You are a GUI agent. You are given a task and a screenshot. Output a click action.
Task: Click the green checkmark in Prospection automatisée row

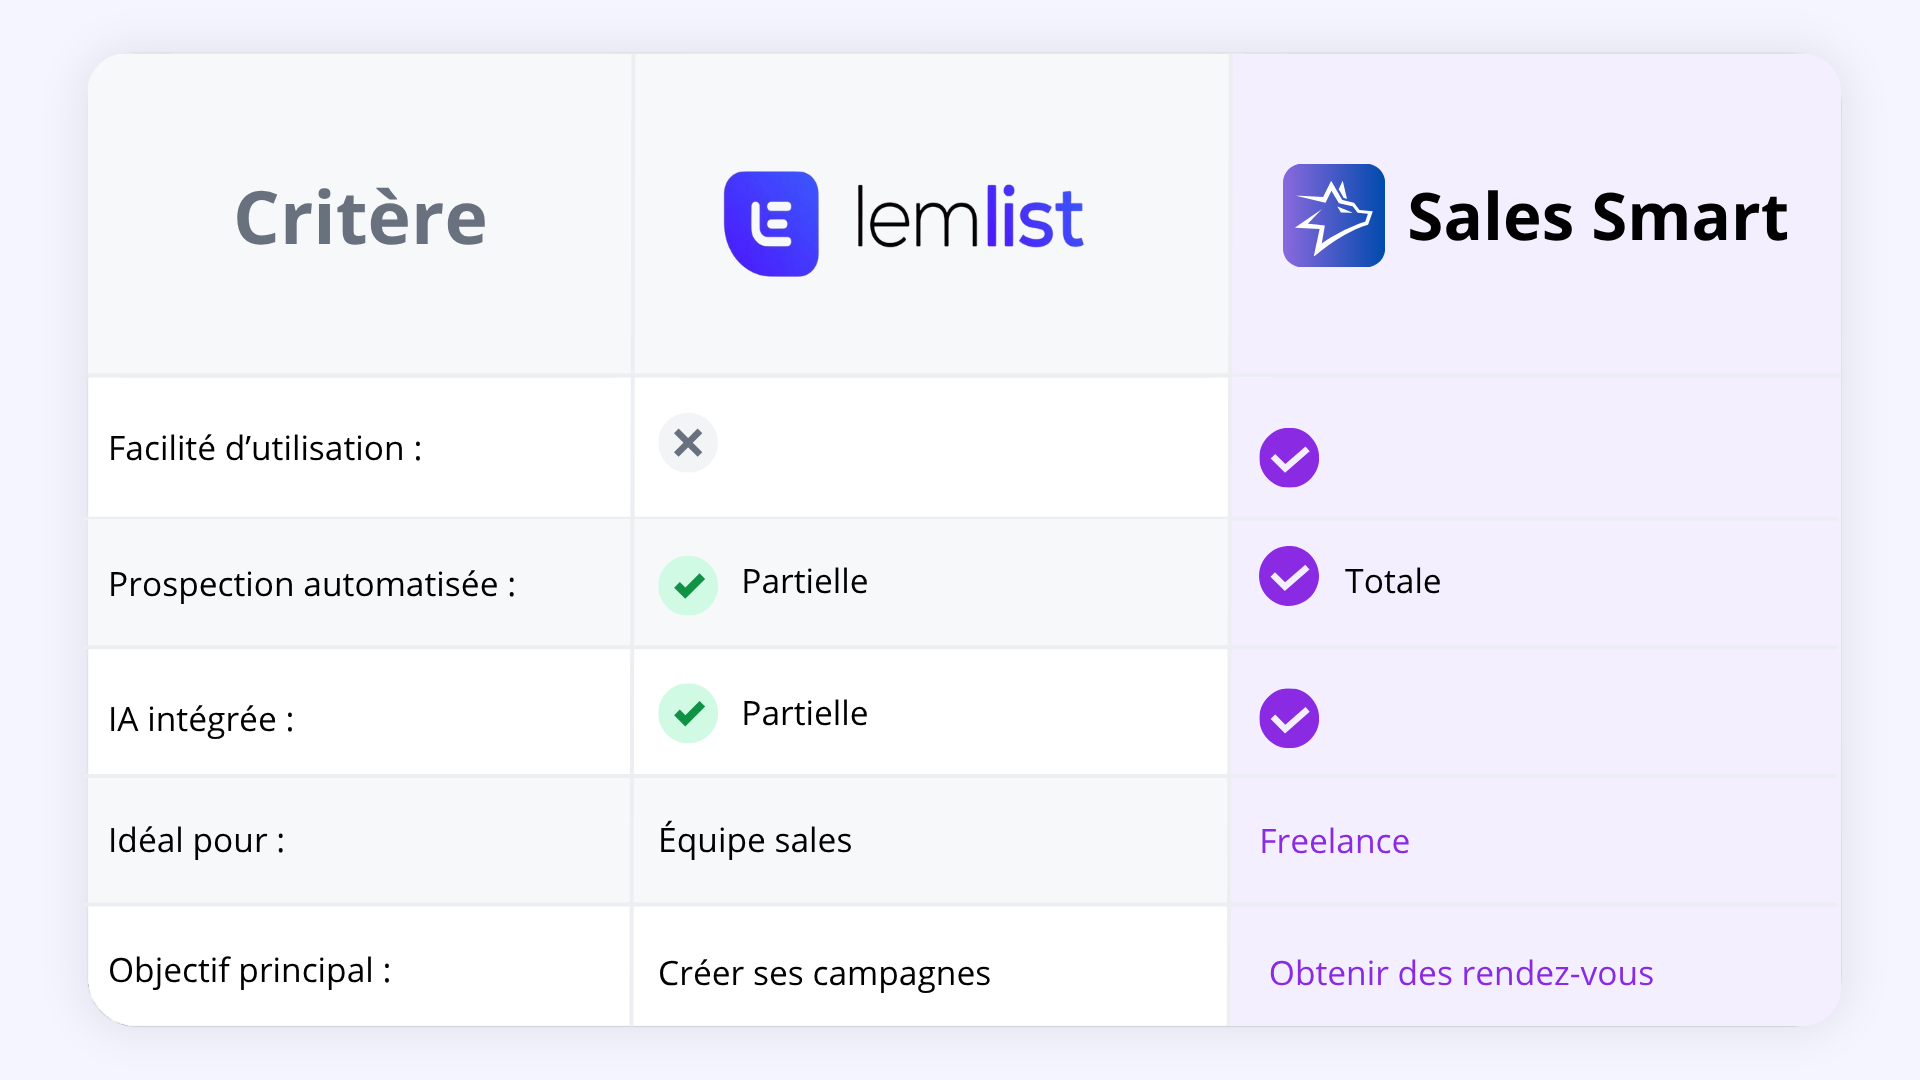(688, 585)
